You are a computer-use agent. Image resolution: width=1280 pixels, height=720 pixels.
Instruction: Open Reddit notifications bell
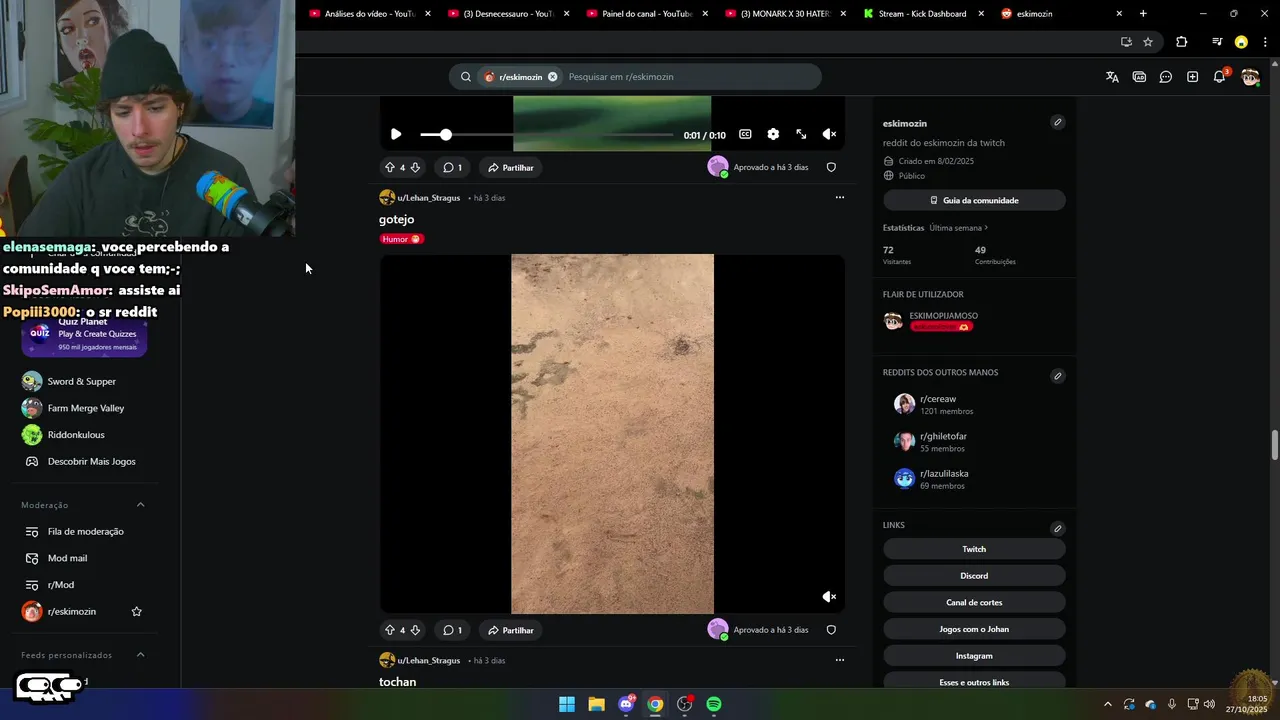(x=1219, y=77)
